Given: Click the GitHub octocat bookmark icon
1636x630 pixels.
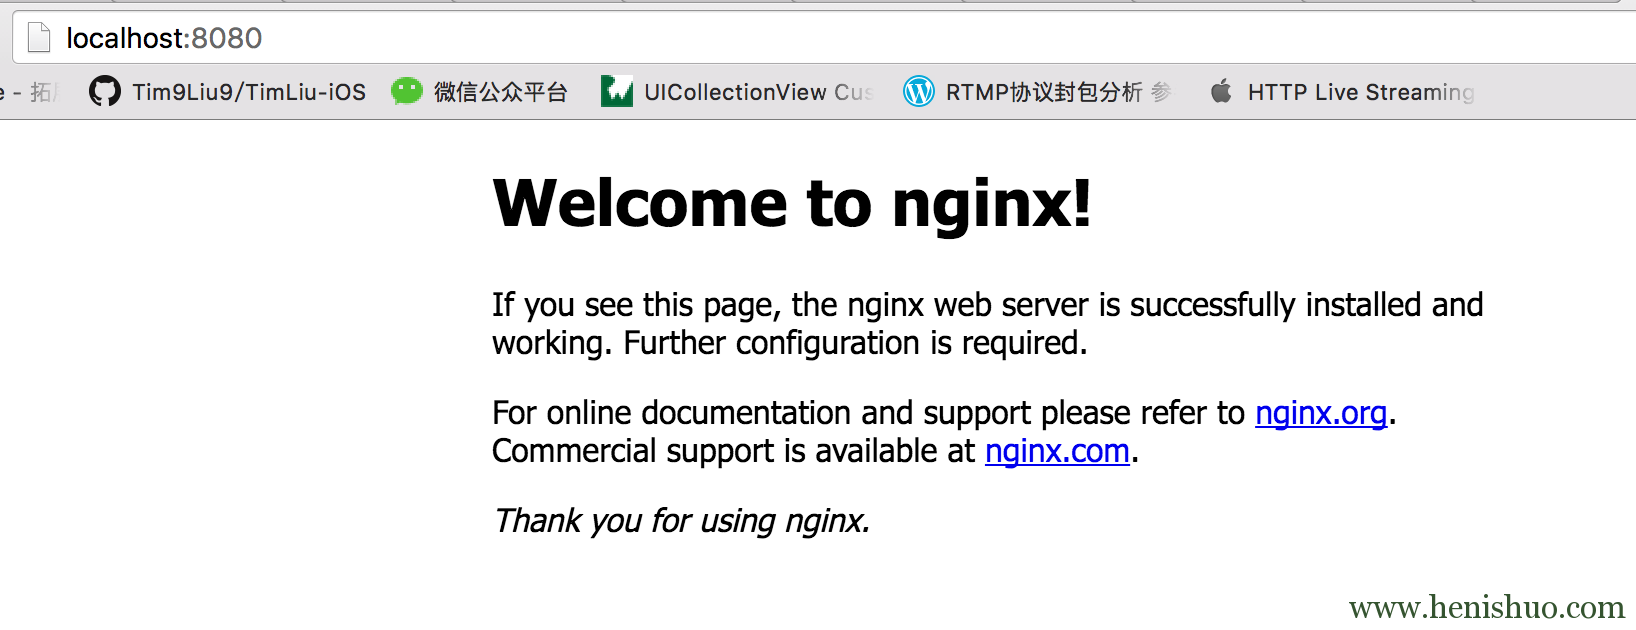Looking at the screenshot, I should point(105,91).
